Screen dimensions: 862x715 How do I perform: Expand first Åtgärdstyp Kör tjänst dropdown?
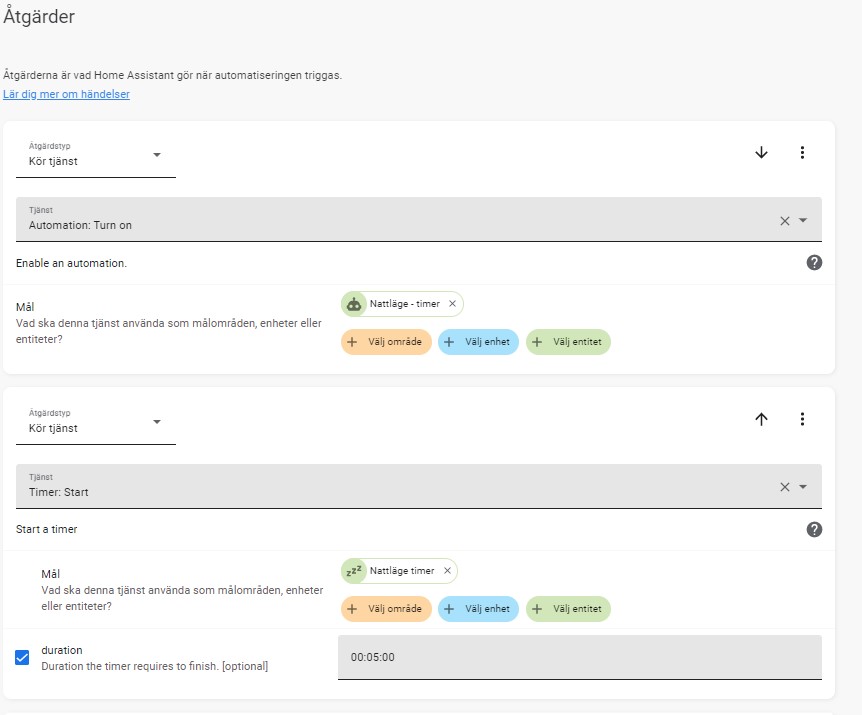tap(96, 156)
